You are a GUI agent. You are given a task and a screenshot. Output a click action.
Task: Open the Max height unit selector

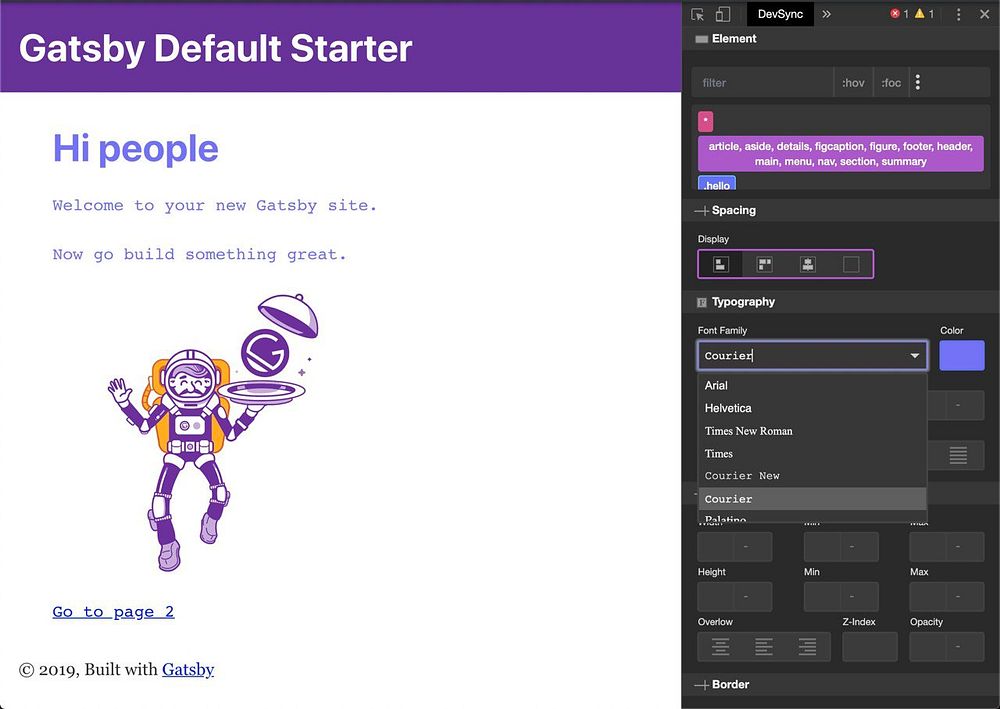pos(966,597)
